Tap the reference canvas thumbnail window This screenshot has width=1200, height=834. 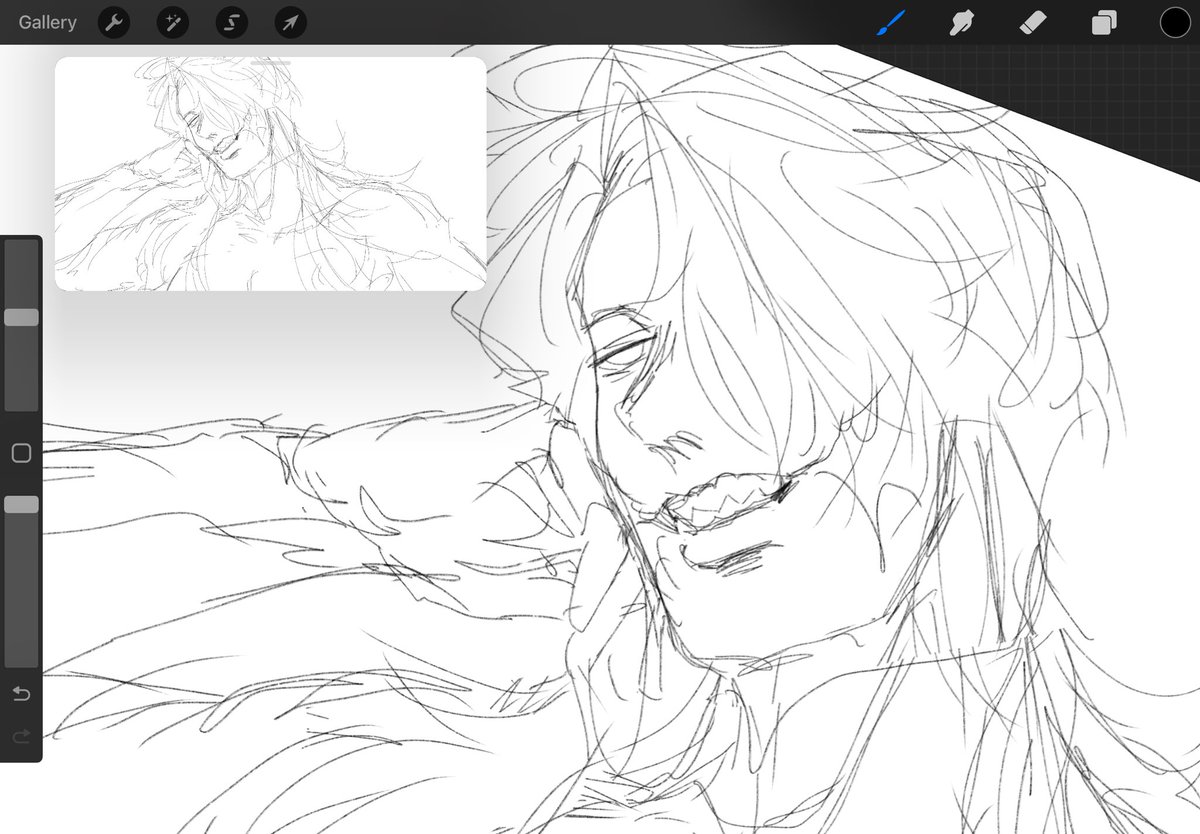(270, 174)
